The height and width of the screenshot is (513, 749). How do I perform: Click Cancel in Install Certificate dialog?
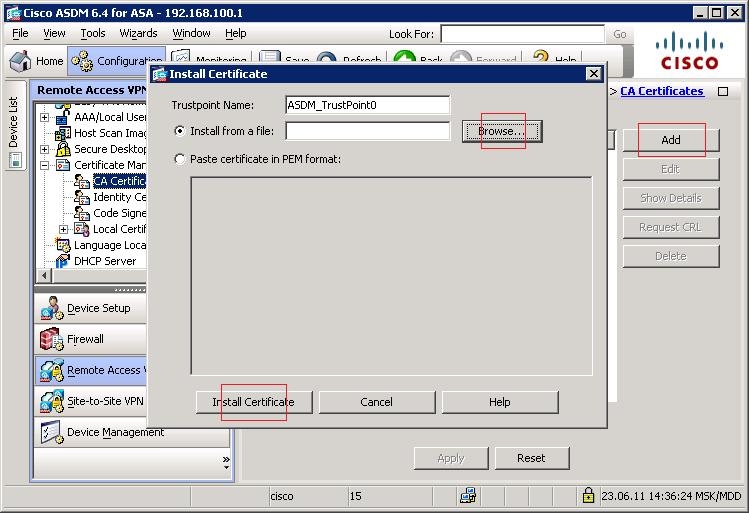[377, 402]
